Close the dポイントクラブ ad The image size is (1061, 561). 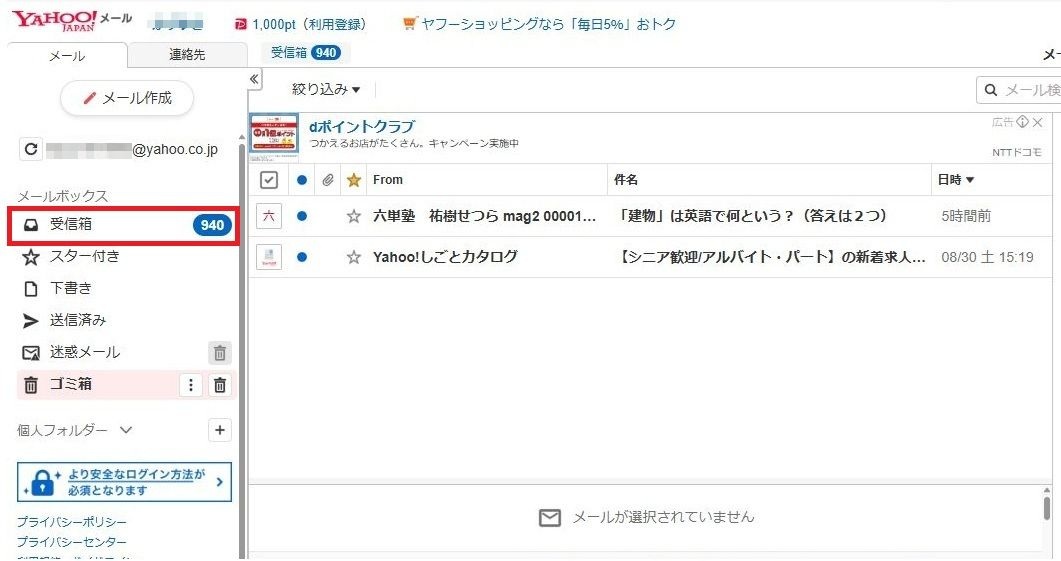click(1037, 122)
